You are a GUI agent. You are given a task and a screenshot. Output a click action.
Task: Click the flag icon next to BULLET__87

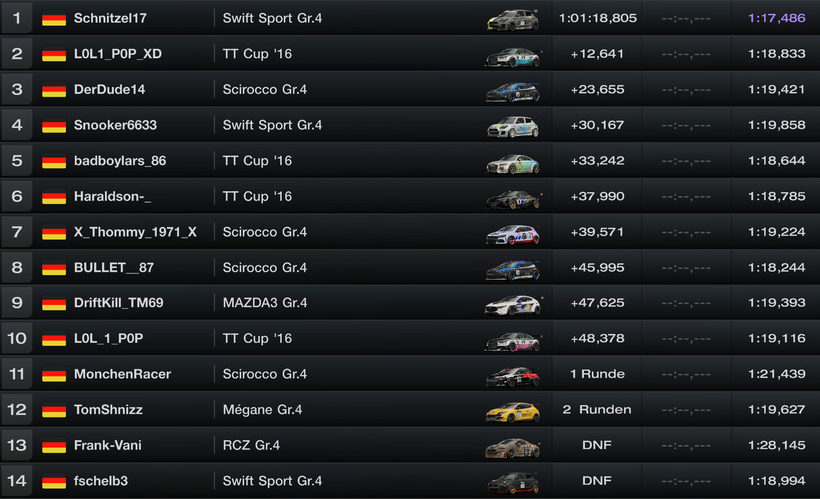pyautogui.click(x=54, y=268)
